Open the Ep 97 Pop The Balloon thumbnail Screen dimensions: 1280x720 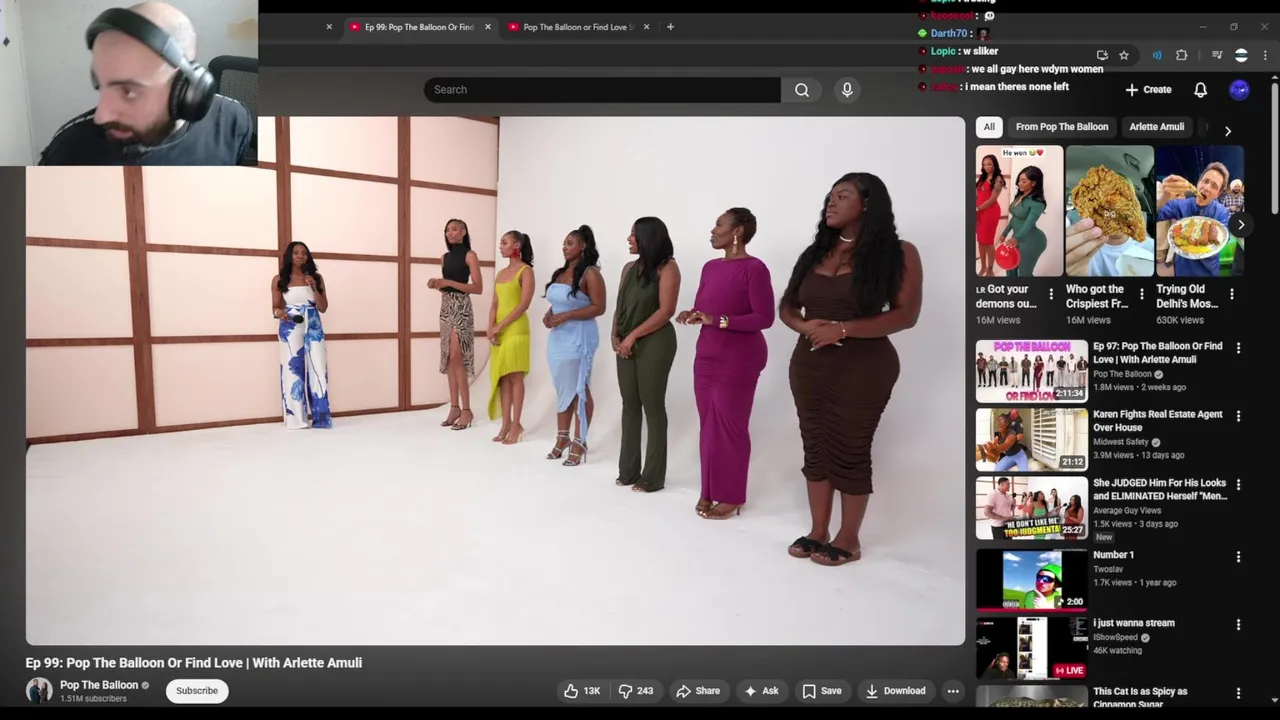click(1032, 371)
